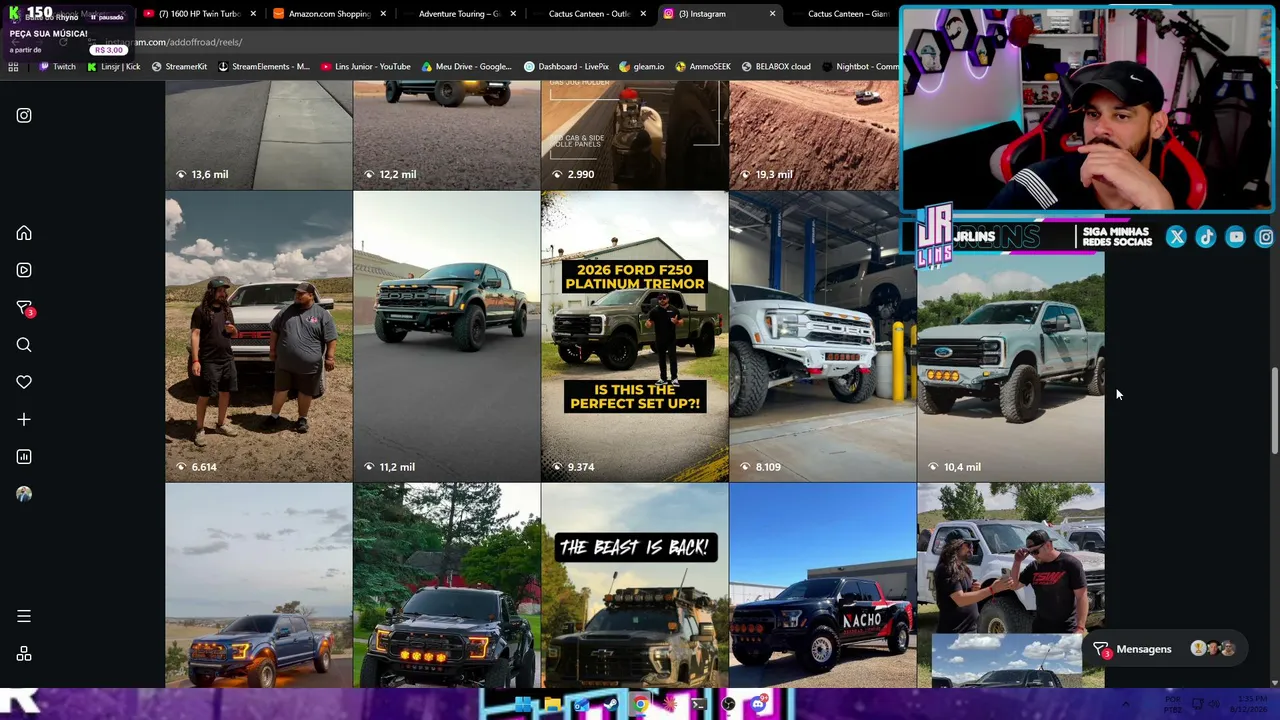Open the Meu Drive - Google bookmark

(x=467, y=67)
